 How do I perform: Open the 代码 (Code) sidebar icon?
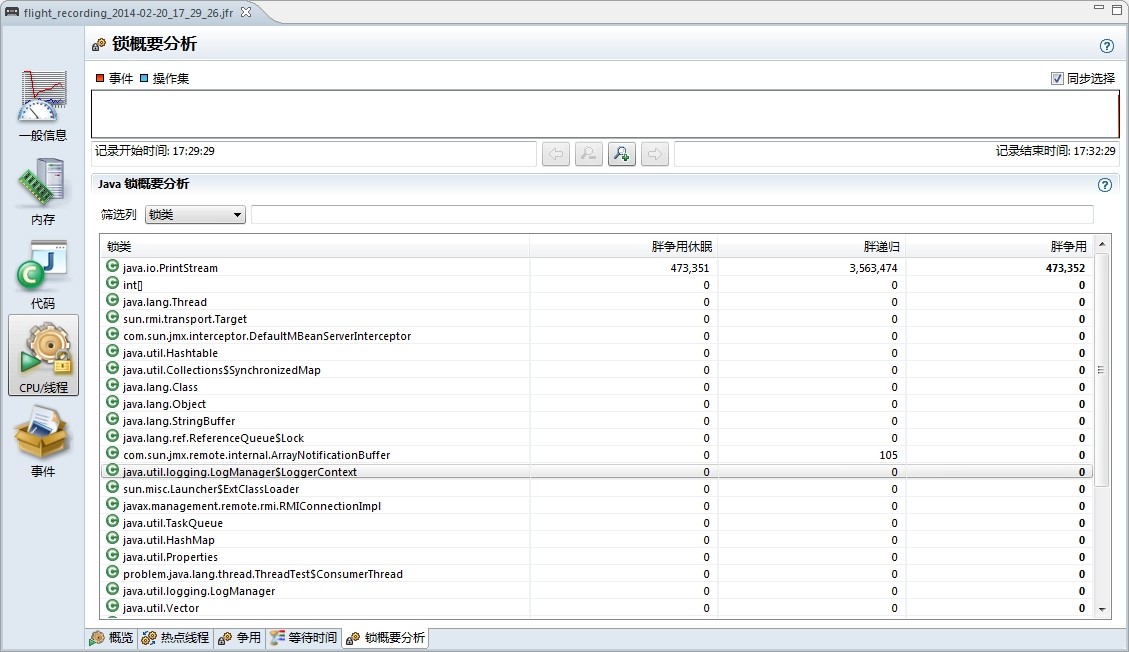pos(43,274)
